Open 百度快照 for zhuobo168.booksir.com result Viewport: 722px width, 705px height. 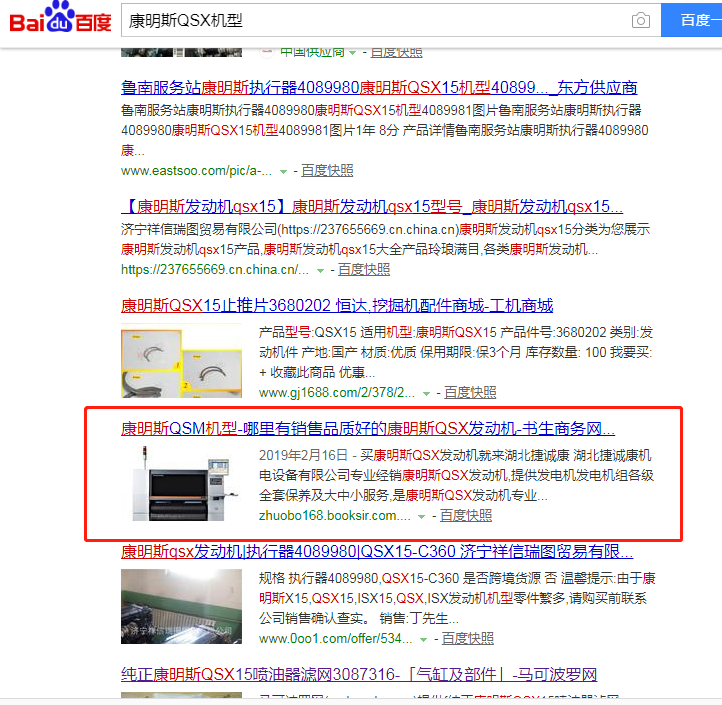click(x=466, y=515)
